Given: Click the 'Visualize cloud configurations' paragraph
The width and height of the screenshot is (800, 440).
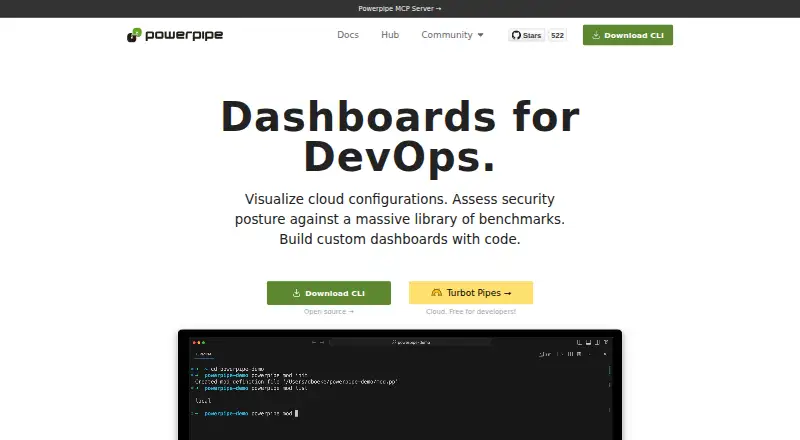Looking at the screenshot, I should [x=400, y=219].
